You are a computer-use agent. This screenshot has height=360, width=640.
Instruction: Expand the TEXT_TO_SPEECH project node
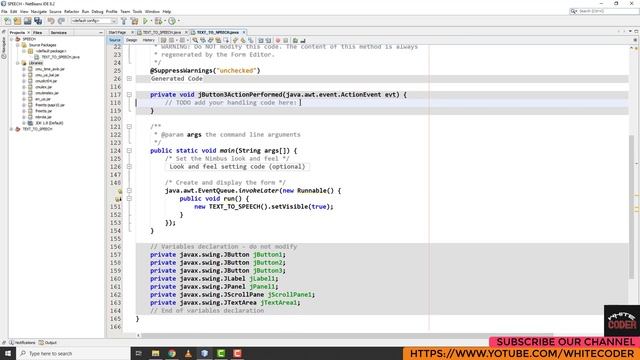(11, 129)
